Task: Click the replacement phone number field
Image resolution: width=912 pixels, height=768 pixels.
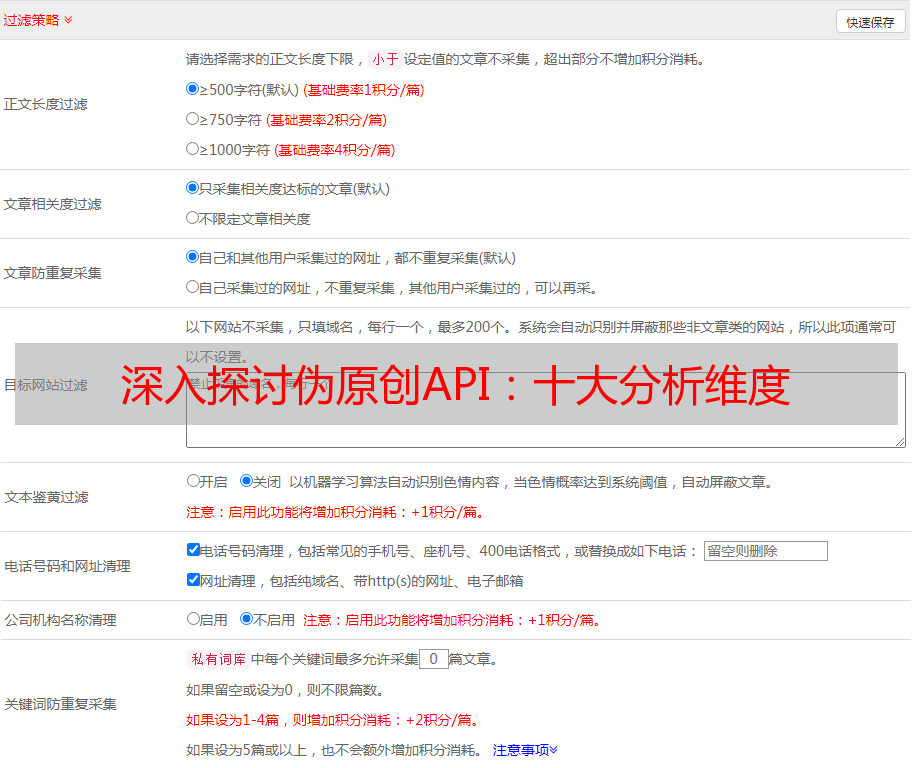Action: click(x=765, y=551)
